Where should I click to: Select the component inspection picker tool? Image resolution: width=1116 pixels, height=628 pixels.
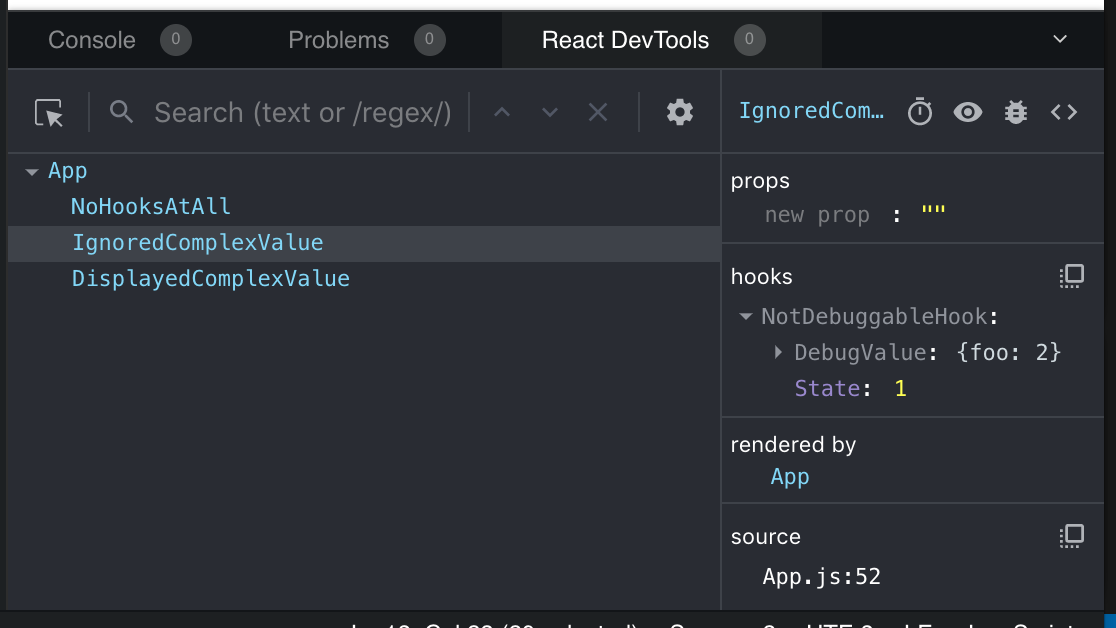(48, 112)
